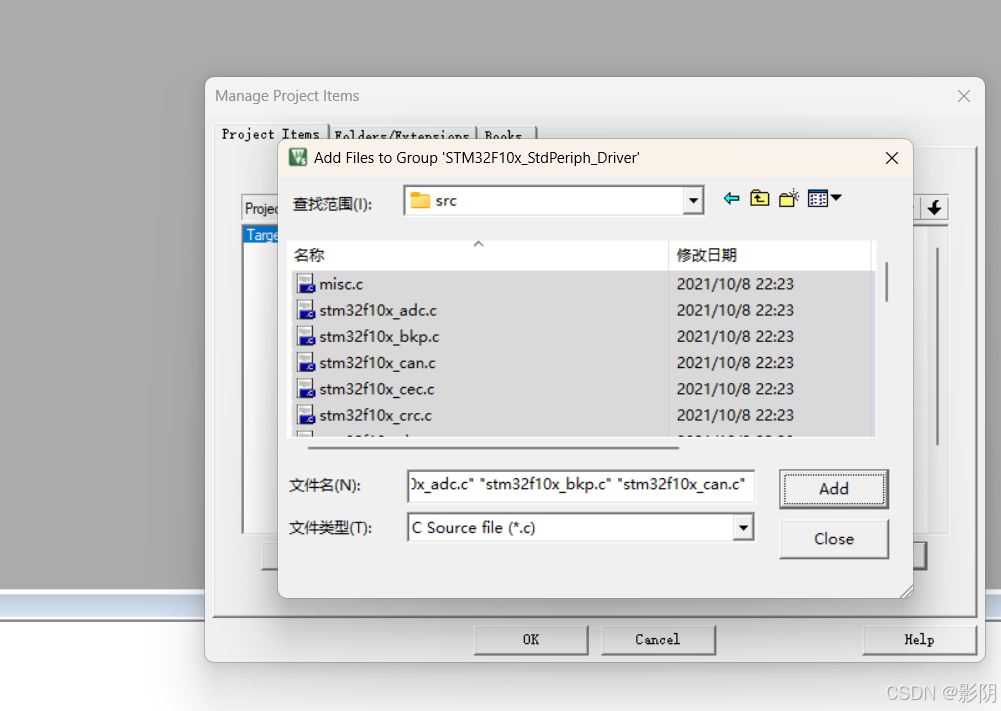Select the Target item in Project Targets

262,235
